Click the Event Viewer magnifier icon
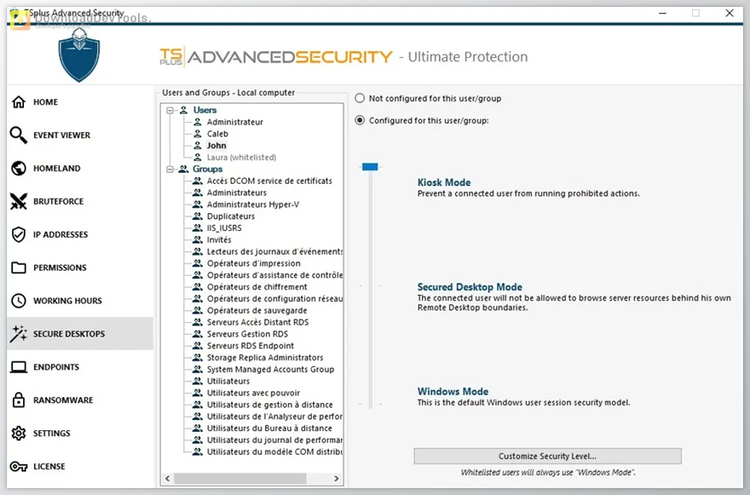This screenshot has width=750, height=495. (x=19, y=135)
